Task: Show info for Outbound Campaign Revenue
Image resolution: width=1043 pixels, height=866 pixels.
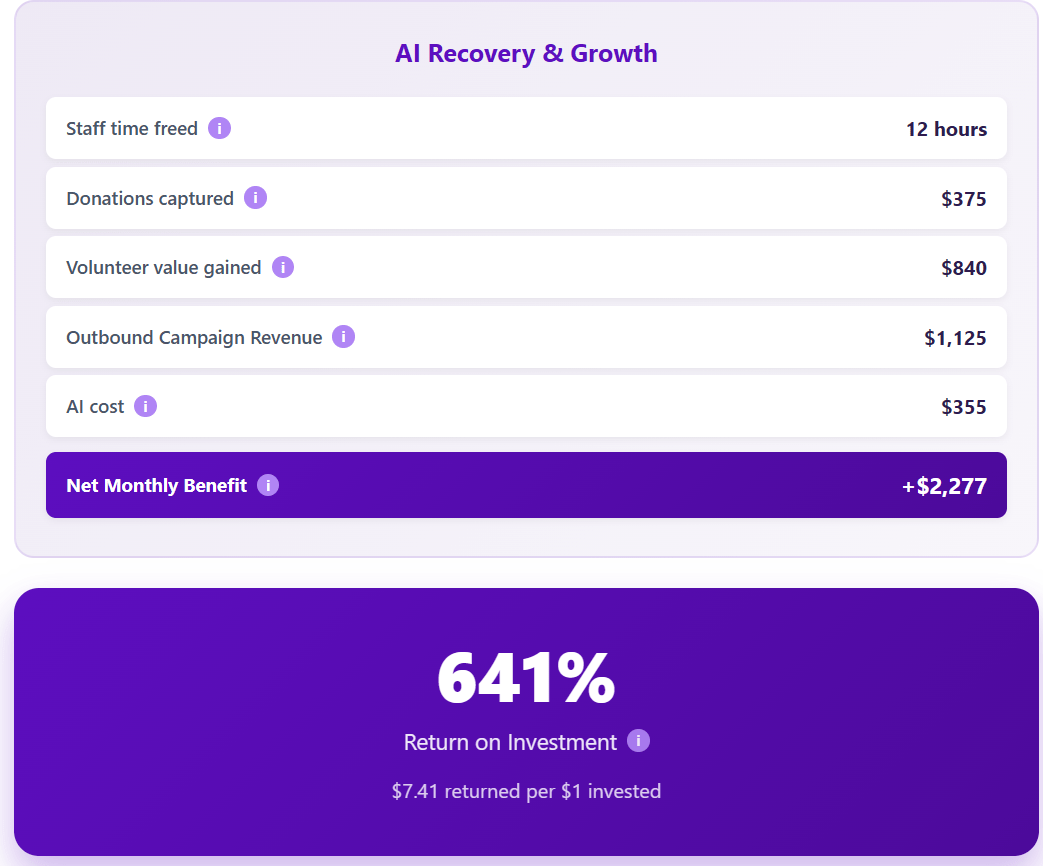Action: click(x=343, y=337)
